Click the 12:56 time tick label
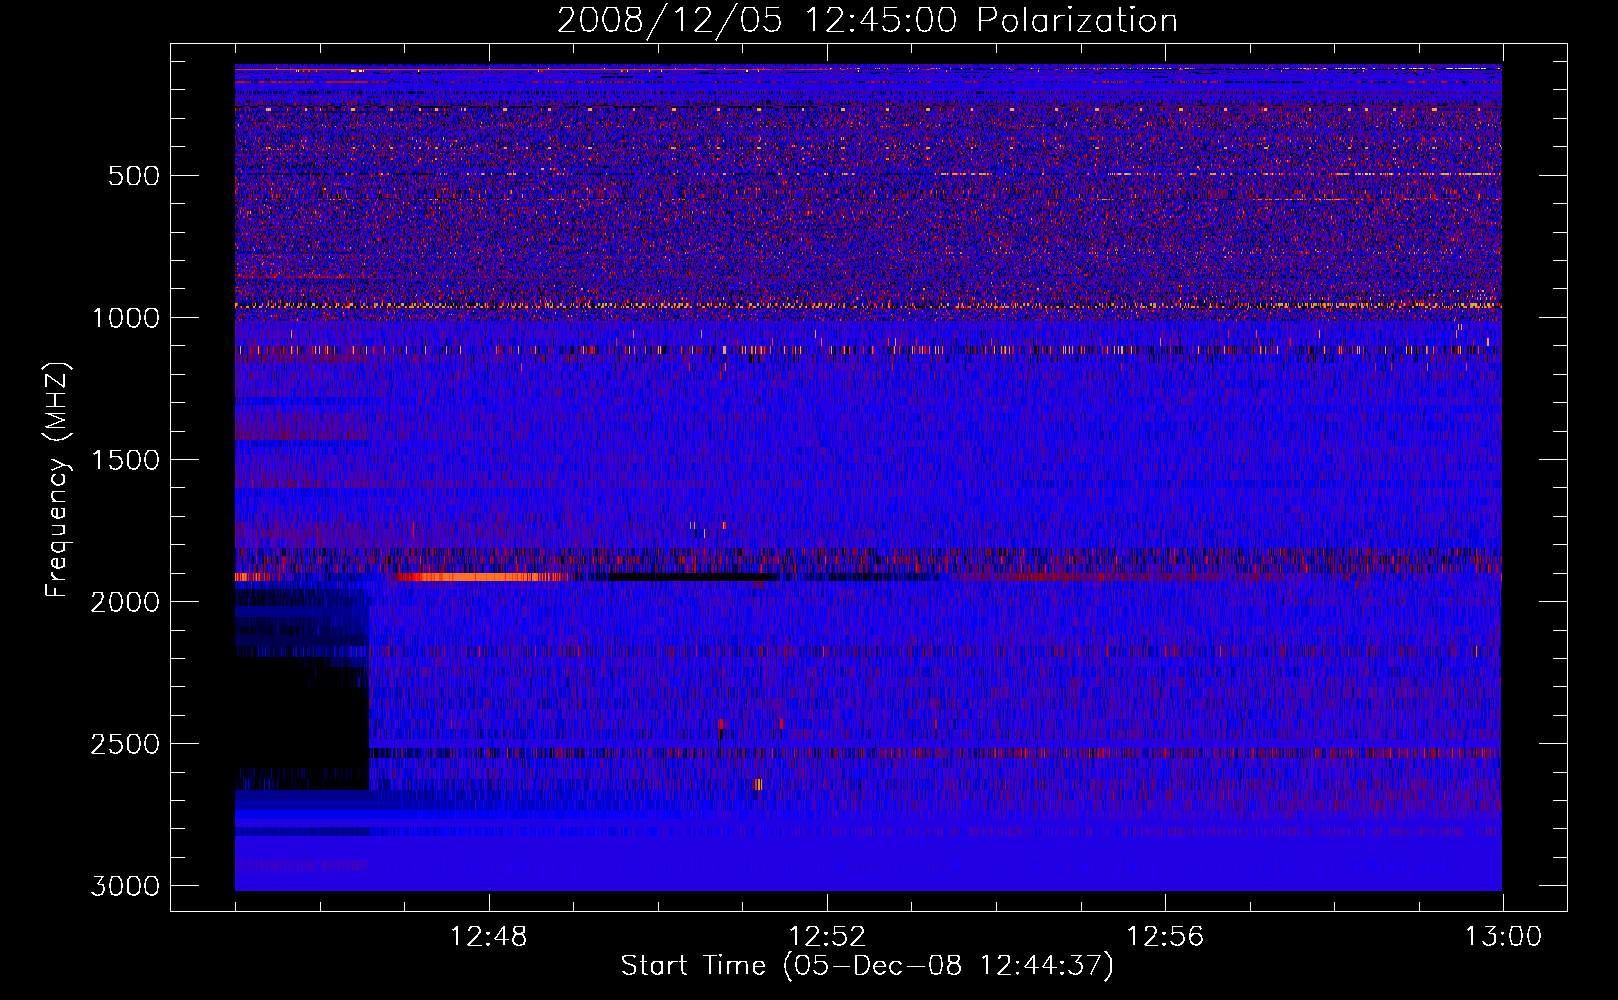 click(x=1165, y=937)
